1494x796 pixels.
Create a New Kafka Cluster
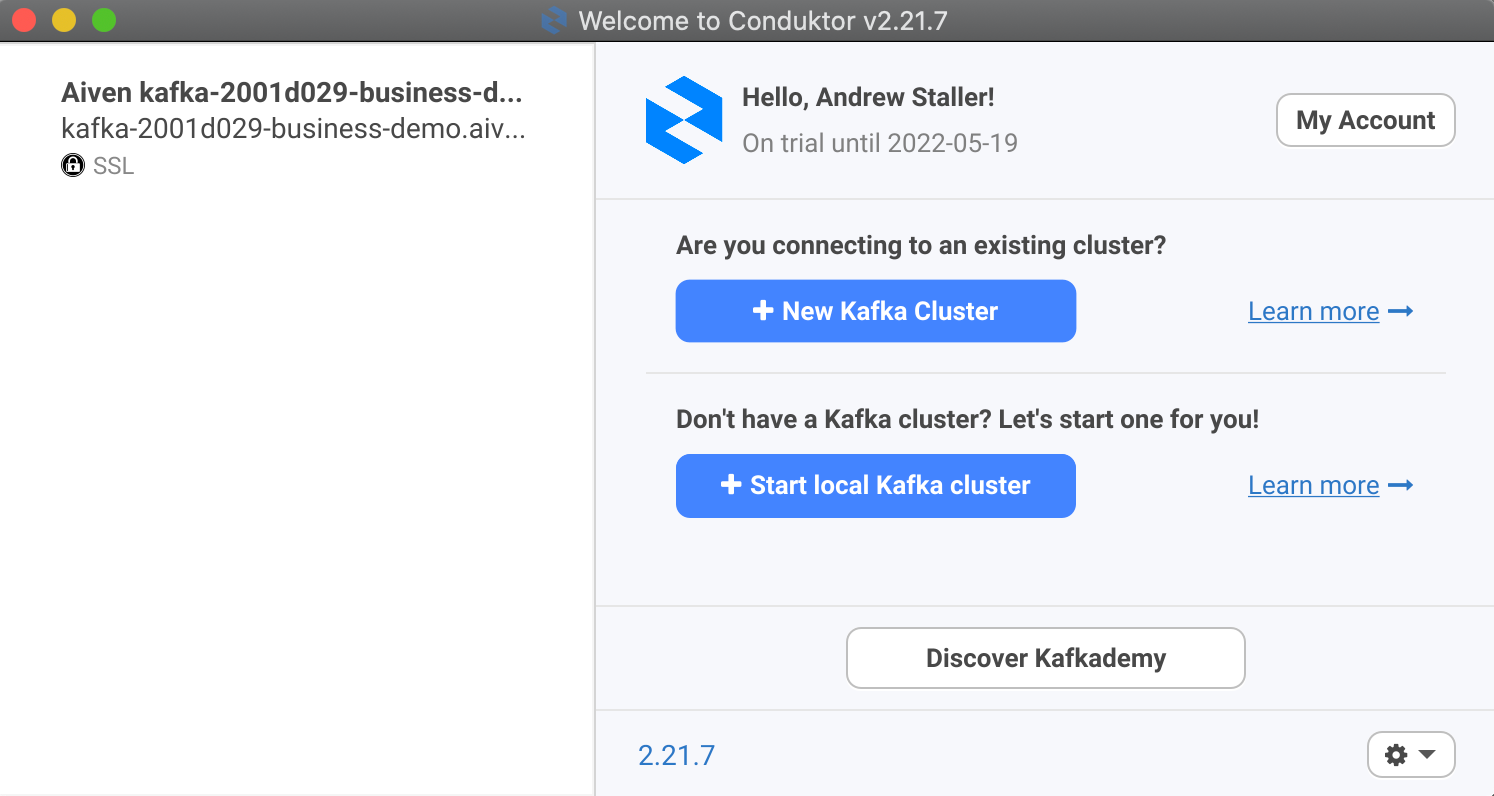coord(876,311)
